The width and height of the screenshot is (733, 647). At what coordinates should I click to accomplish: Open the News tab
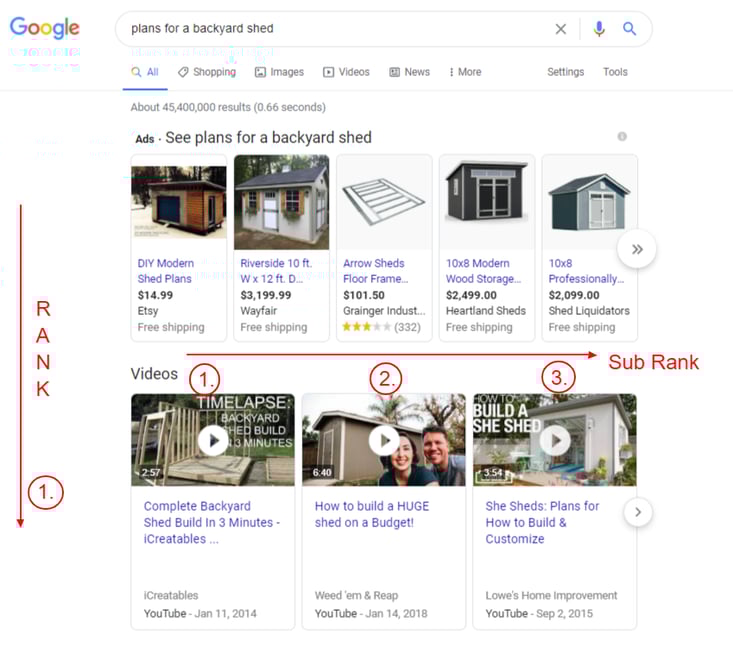click(x=410, y=72)
